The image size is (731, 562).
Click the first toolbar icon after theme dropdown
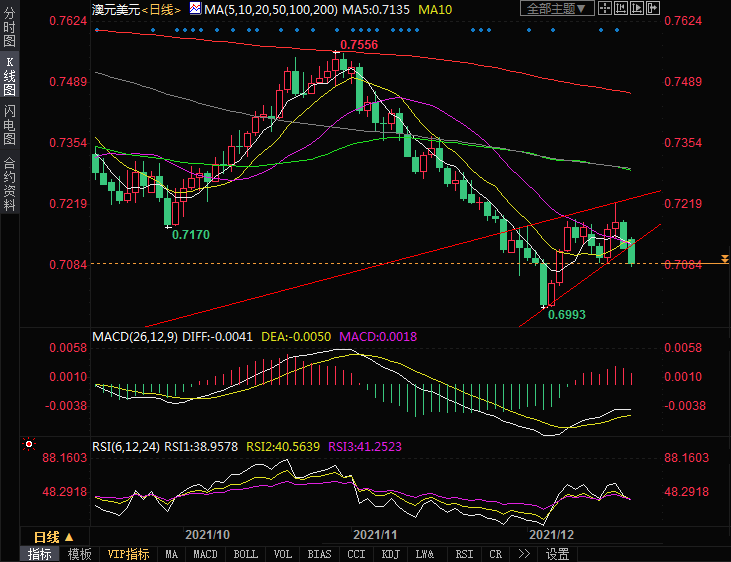pos(607,9)
